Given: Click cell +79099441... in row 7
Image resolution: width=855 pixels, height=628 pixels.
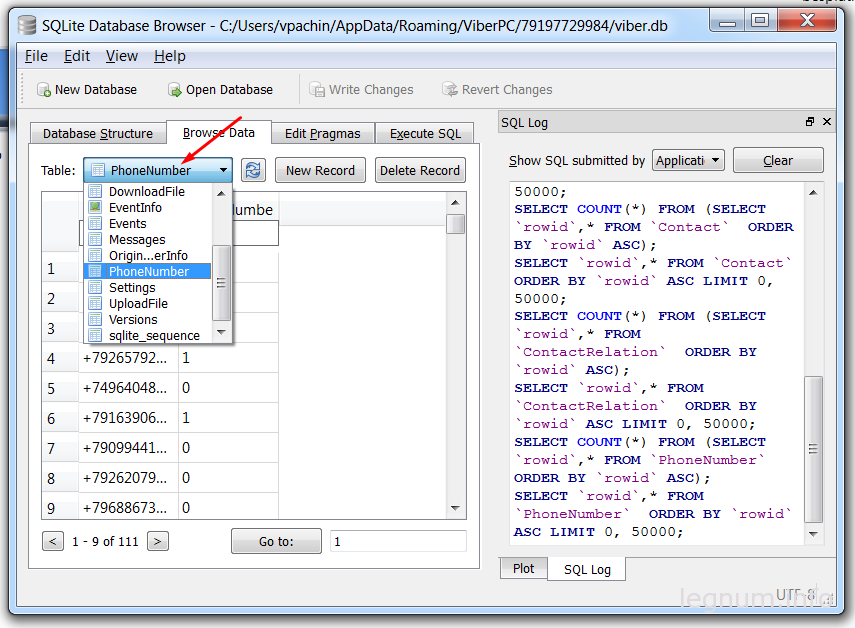Looking at the screenshot, I should [x=129, y=448].
